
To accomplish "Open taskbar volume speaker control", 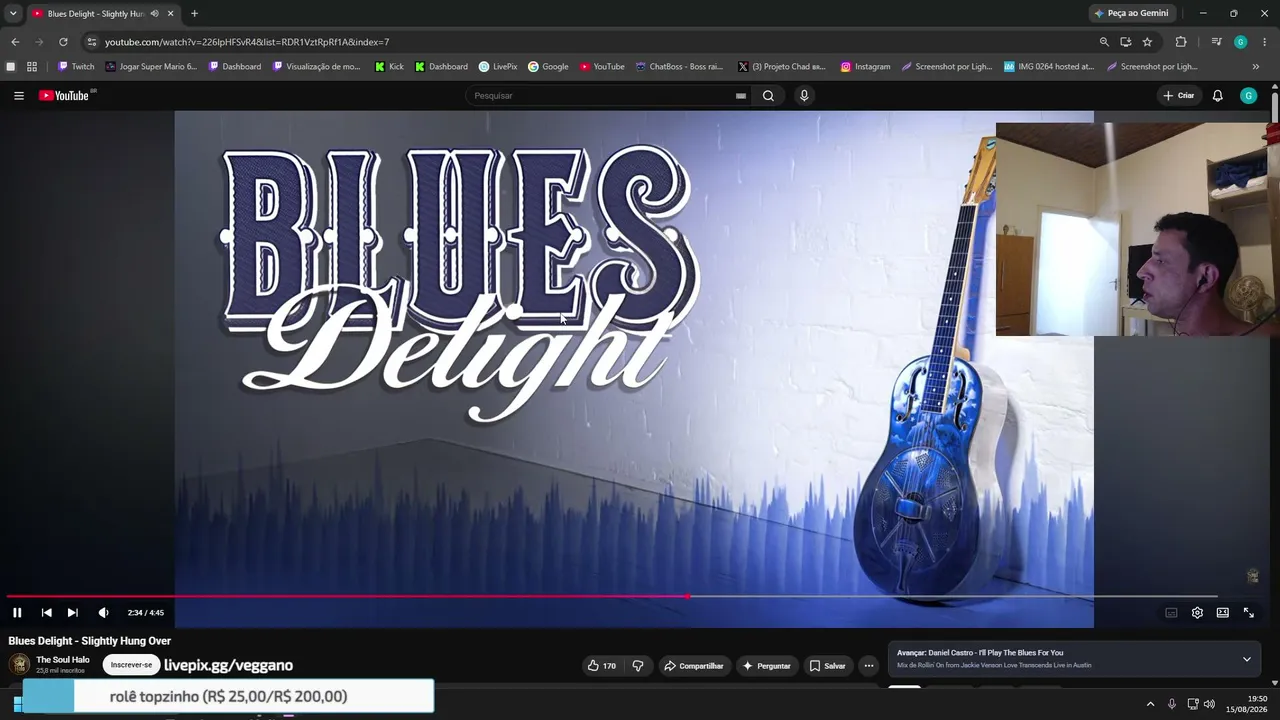I will [x=1209, y=704].
